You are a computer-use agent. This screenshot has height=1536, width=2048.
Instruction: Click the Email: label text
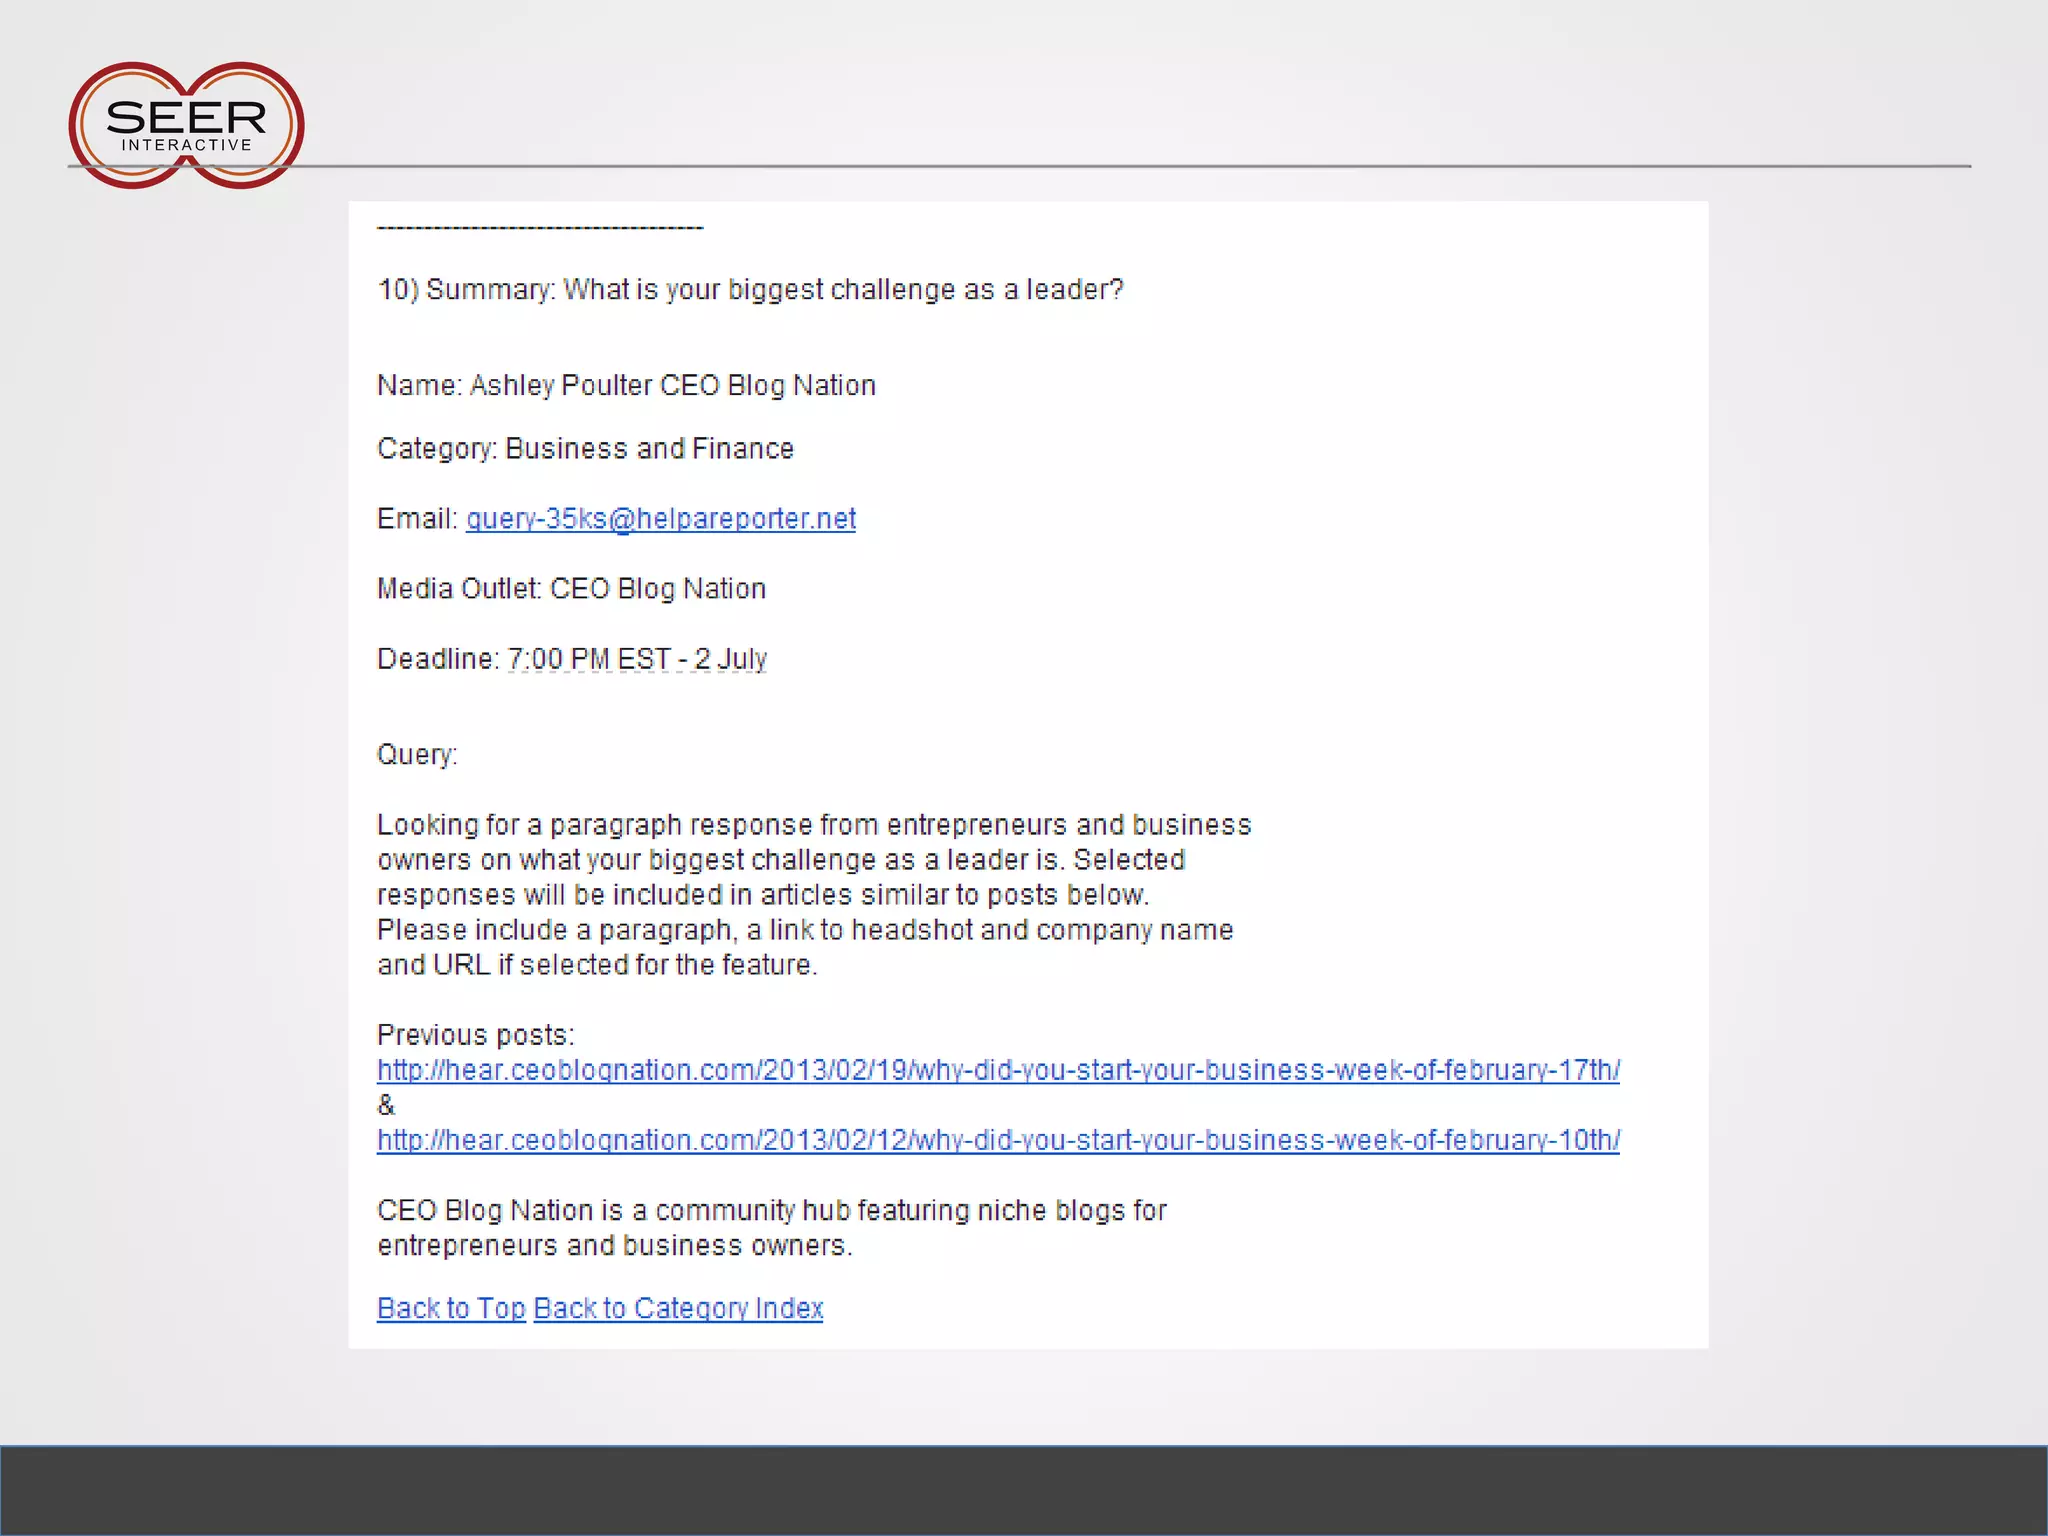click(416, 519)
